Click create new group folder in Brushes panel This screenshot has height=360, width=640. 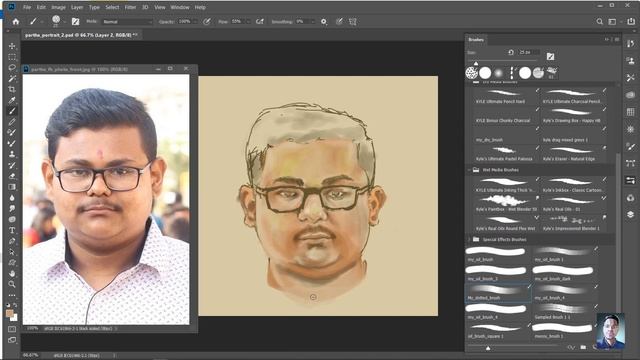tap(583, 347)
